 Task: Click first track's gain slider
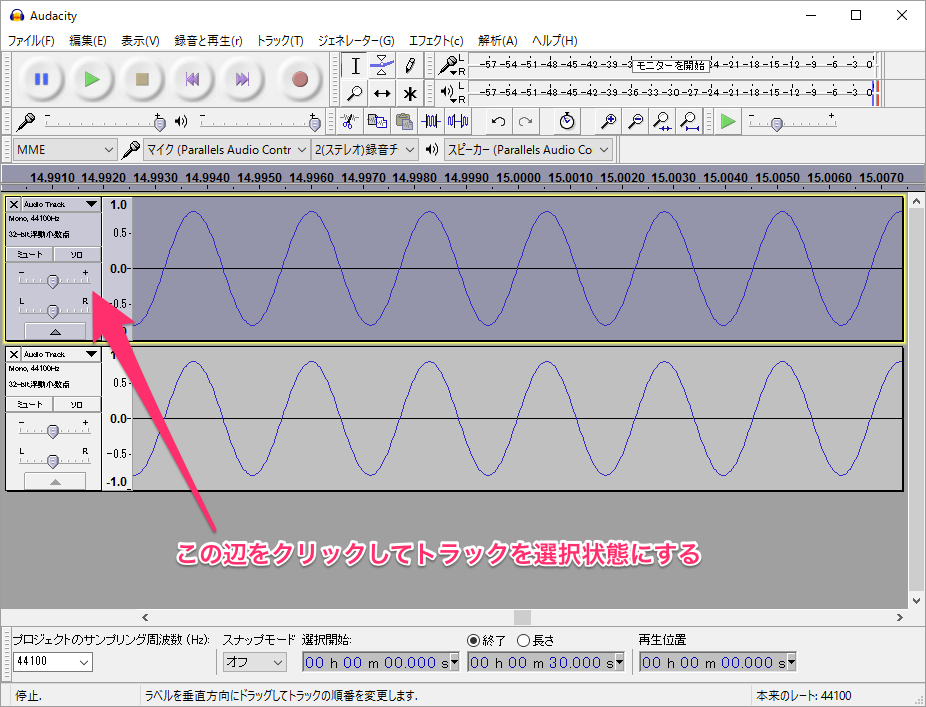pos(53,281)
